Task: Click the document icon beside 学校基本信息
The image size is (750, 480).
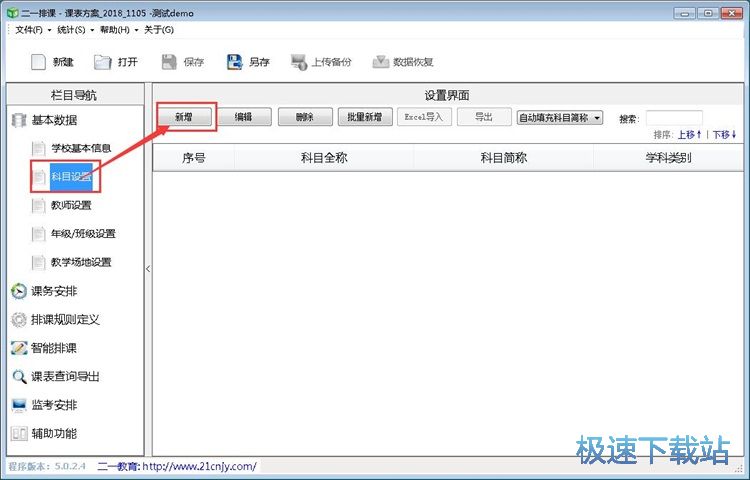Action: [38, 148]
